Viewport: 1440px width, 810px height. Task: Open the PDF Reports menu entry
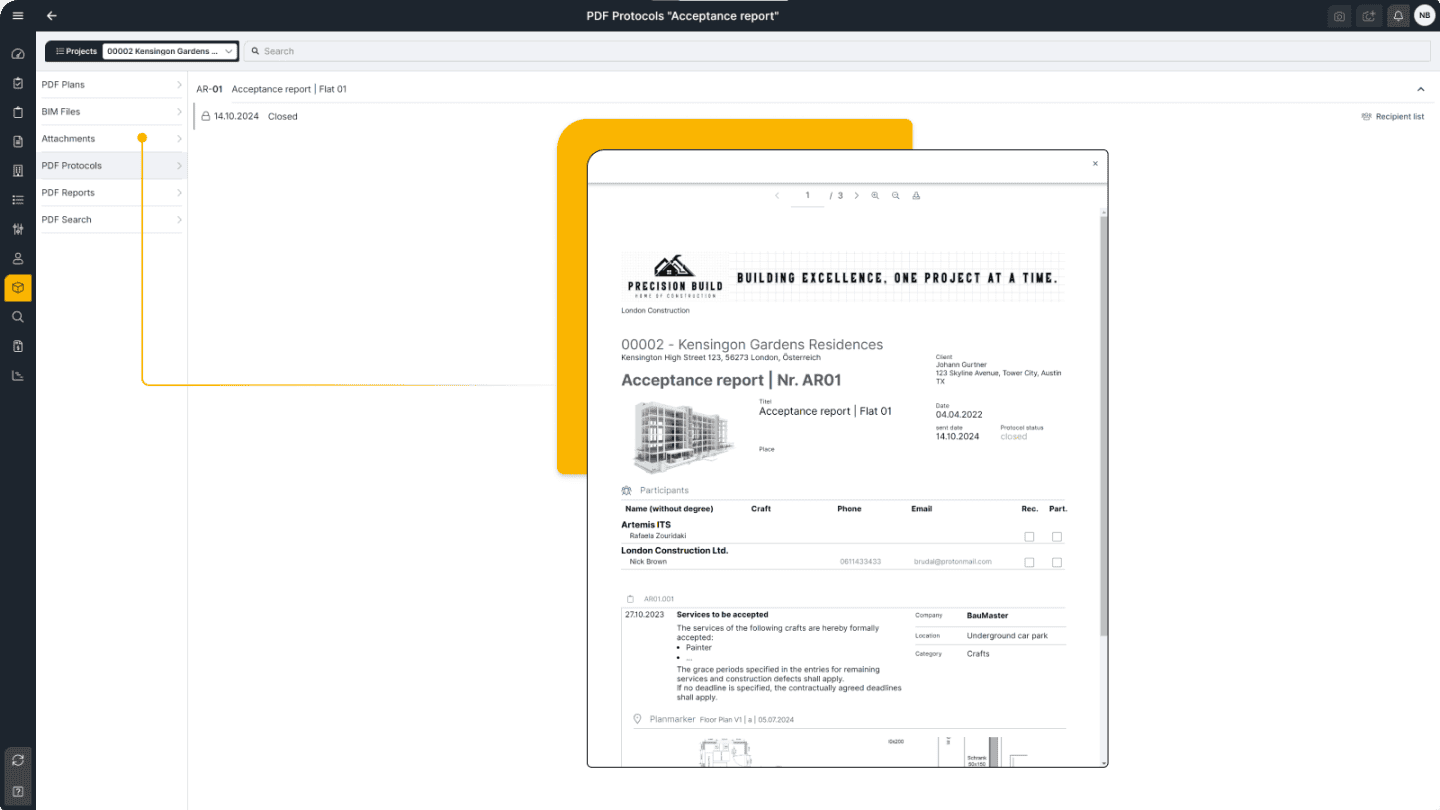coord(110,192)
